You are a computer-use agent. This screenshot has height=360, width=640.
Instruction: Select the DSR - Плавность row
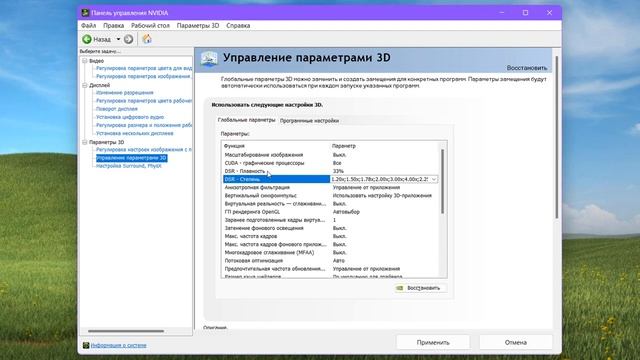(x=331, y=171)
